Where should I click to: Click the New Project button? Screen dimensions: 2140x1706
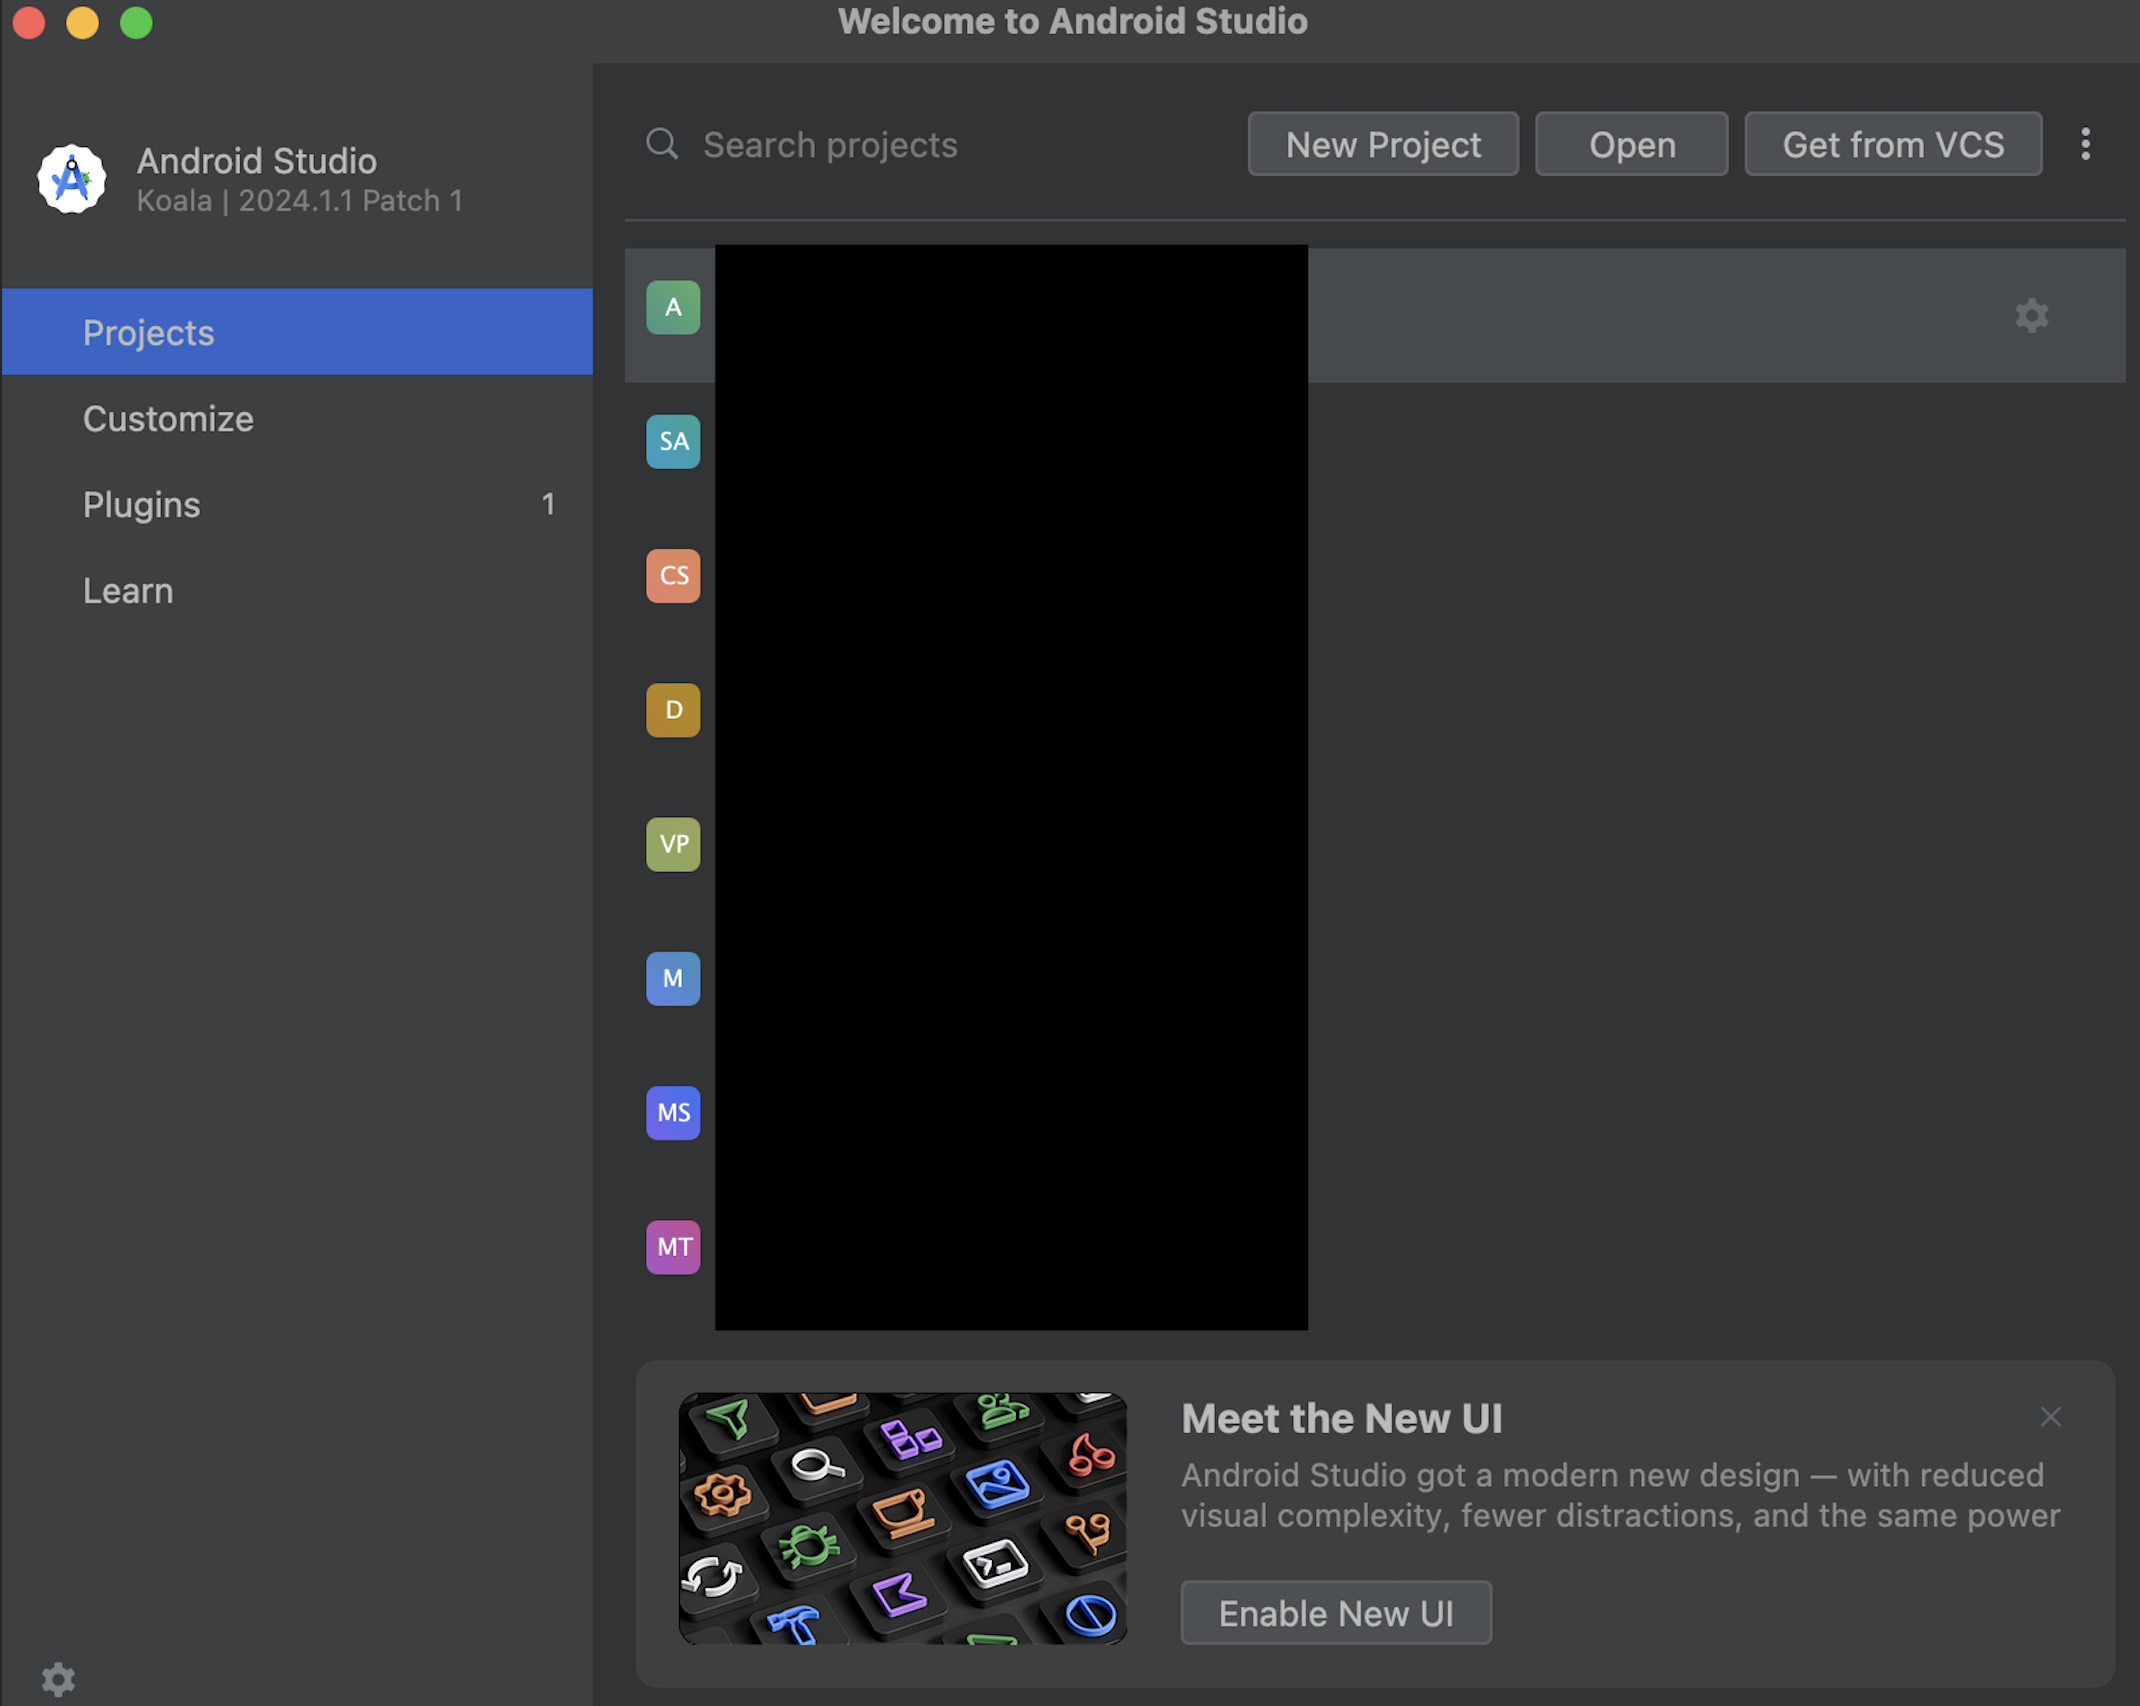(x=1382, y=145)
